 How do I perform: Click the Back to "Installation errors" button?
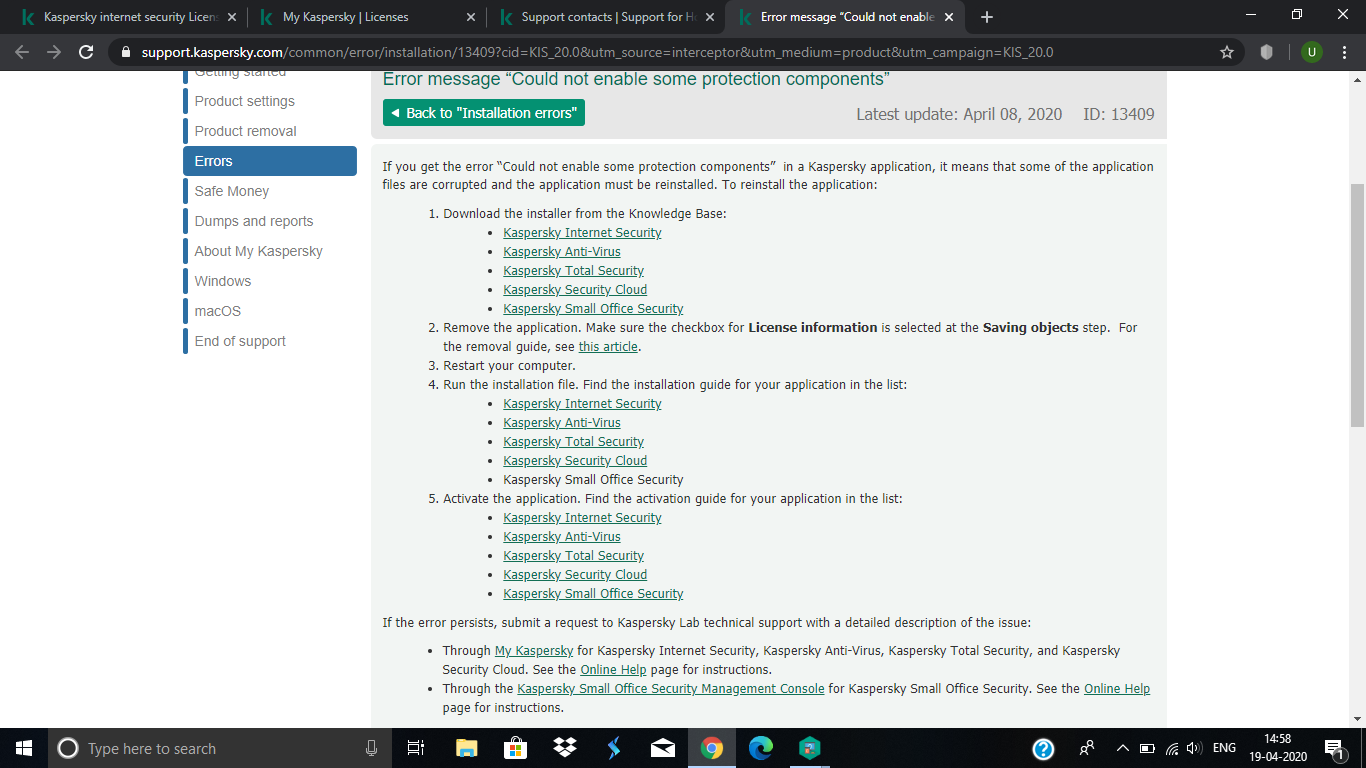pos(484,113)
